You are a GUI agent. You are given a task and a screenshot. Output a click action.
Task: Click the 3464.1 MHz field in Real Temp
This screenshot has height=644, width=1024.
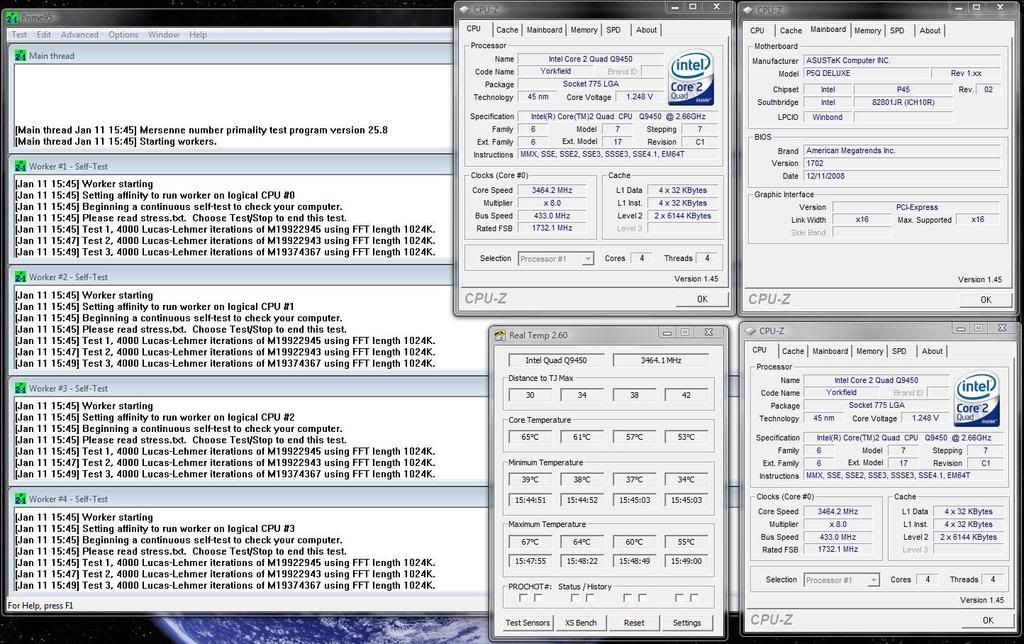(661, 361)
